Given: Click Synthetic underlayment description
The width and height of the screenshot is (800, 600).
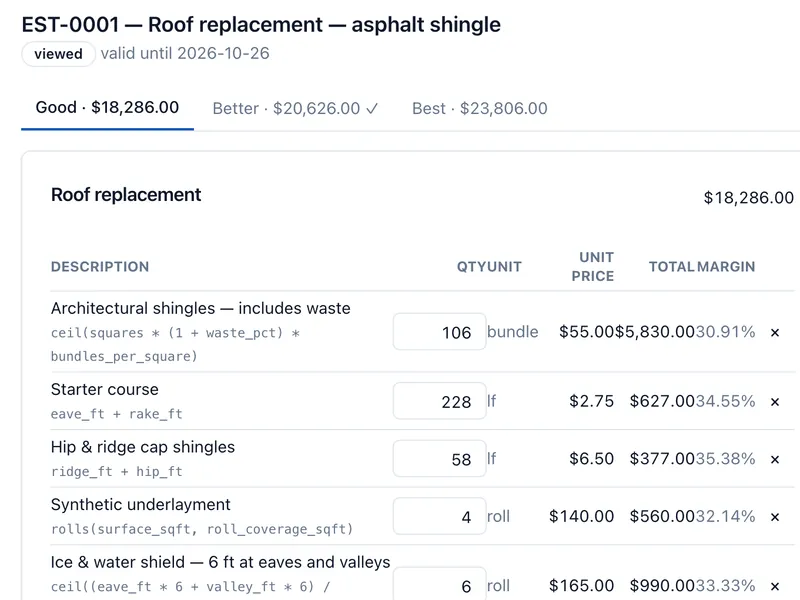Looking at the screenshot, I should pos(141,505).
